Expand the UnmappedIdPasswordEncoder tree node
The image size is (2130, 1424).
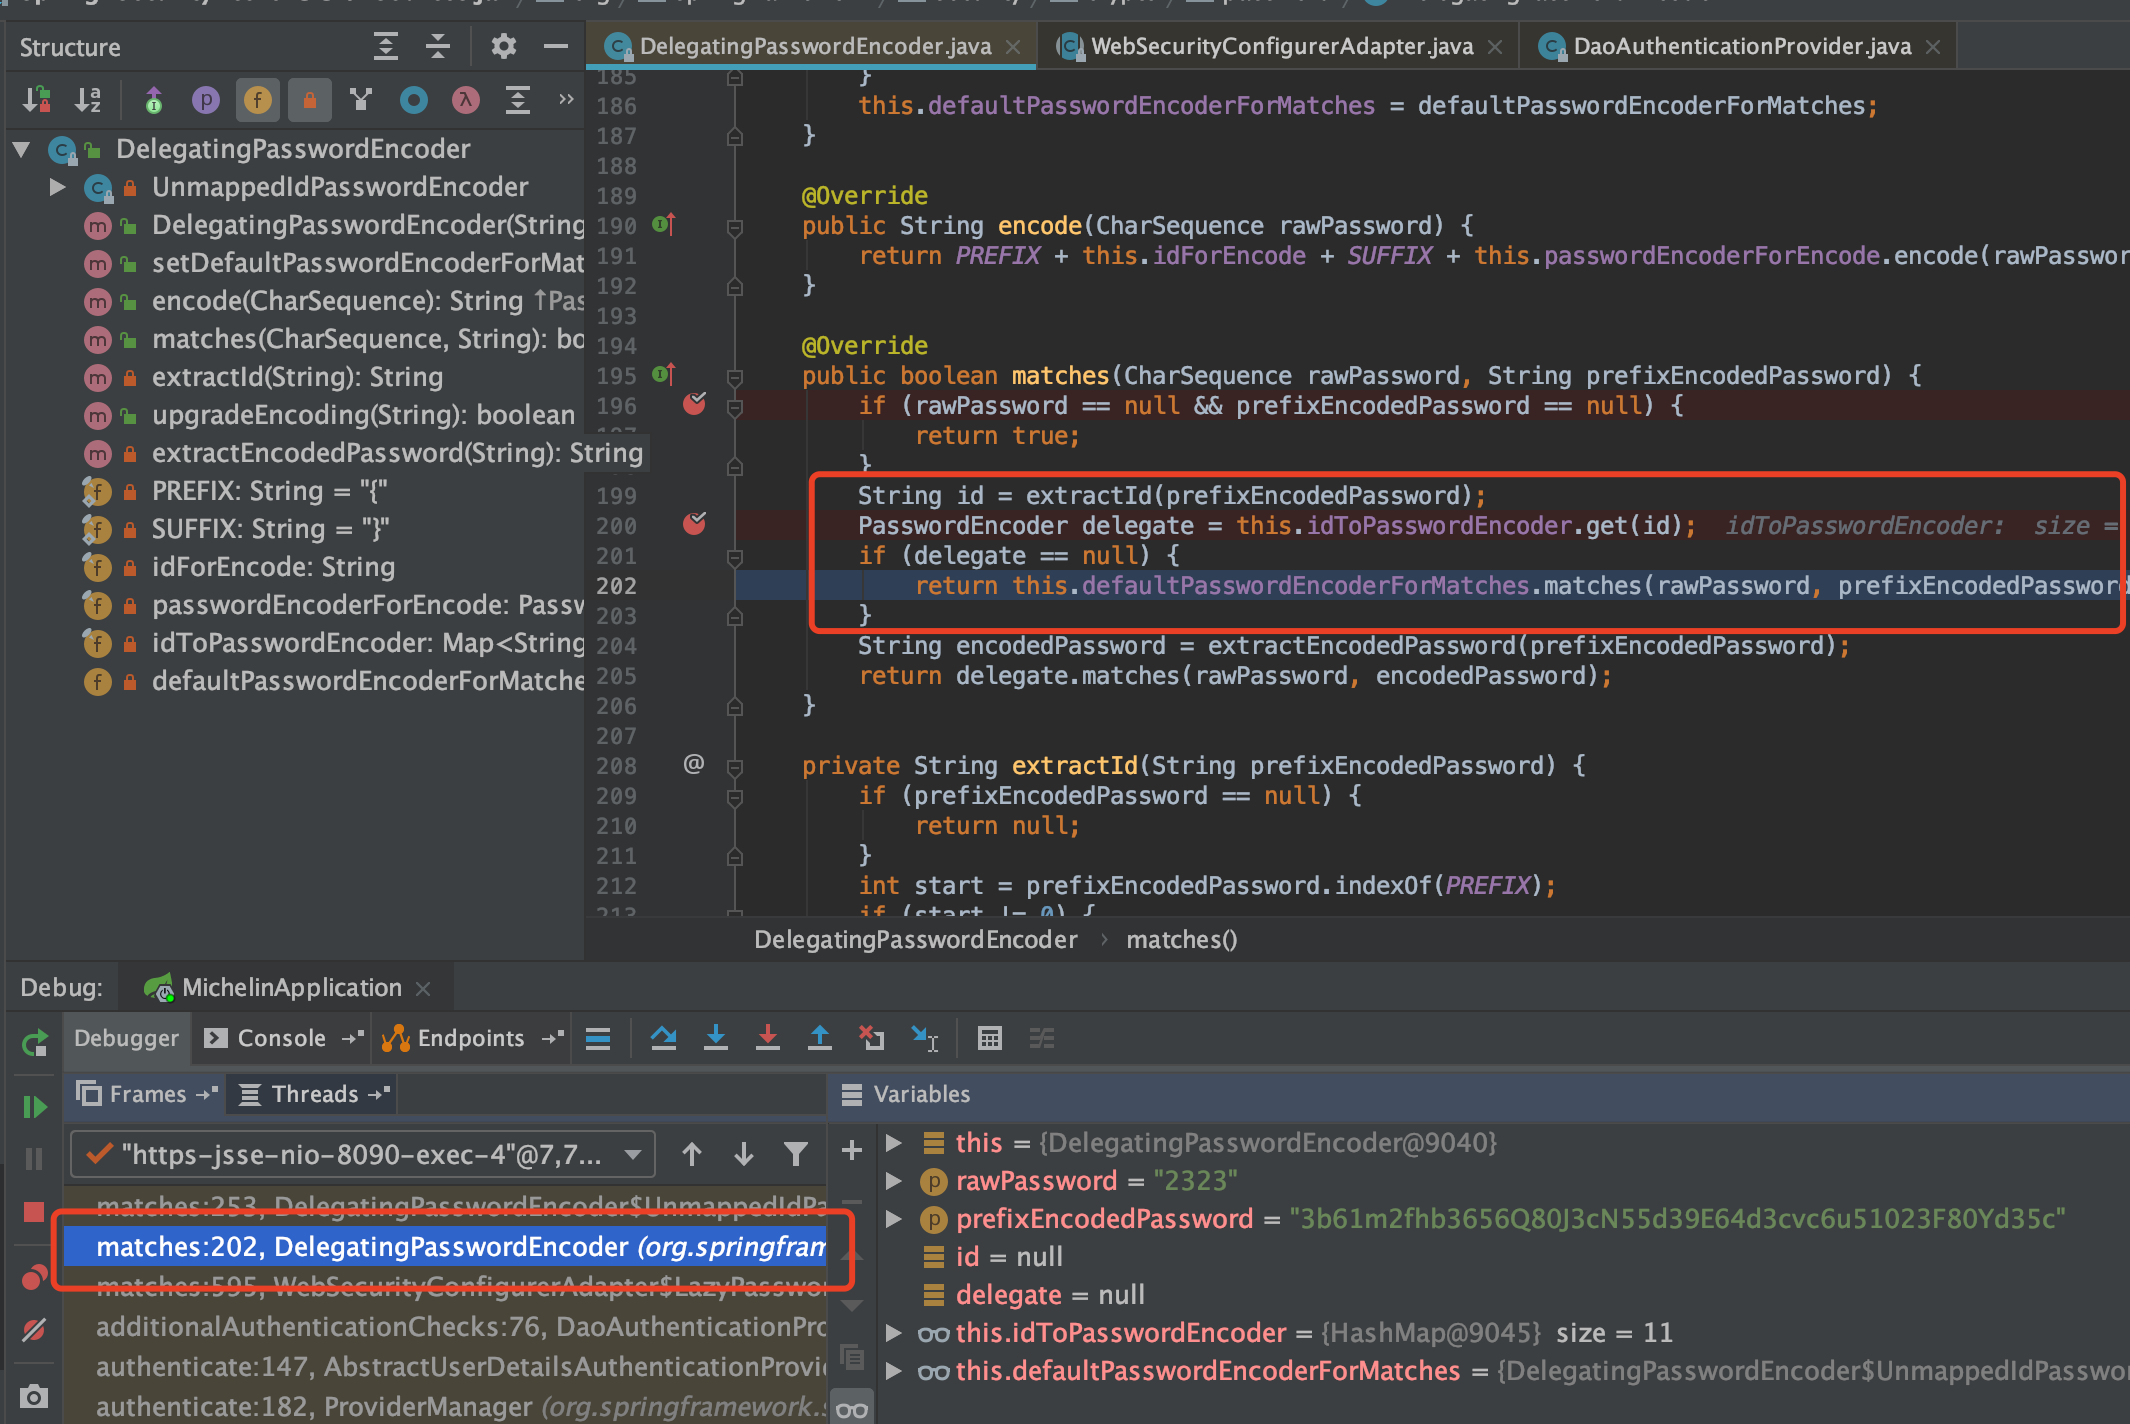point(57,187)
